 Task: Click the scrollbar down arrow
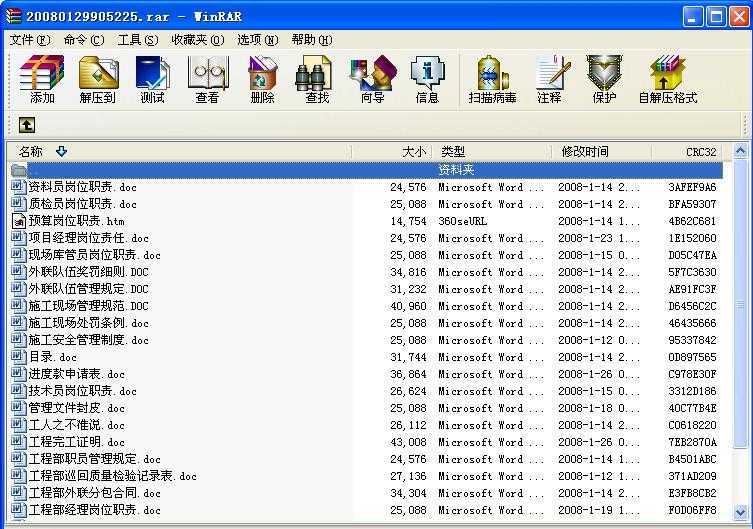coord(741,512)
